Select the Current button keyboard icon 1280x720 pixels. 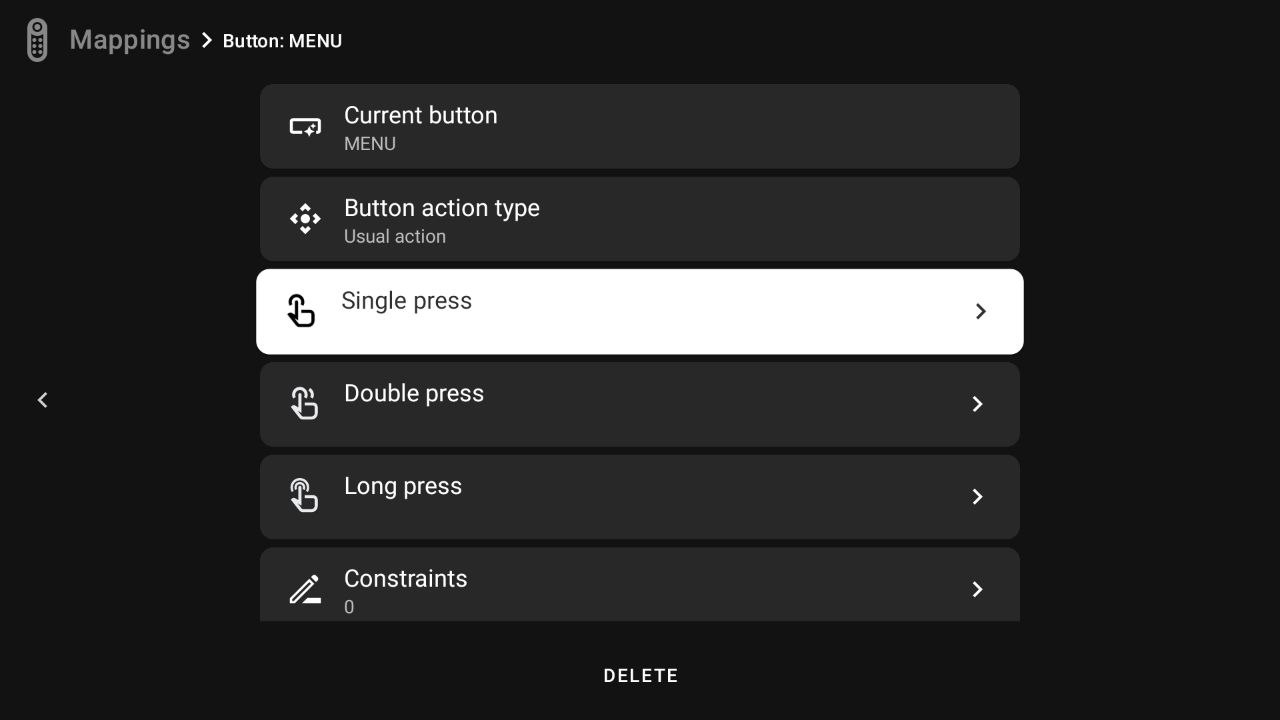[x=304, y=126]
